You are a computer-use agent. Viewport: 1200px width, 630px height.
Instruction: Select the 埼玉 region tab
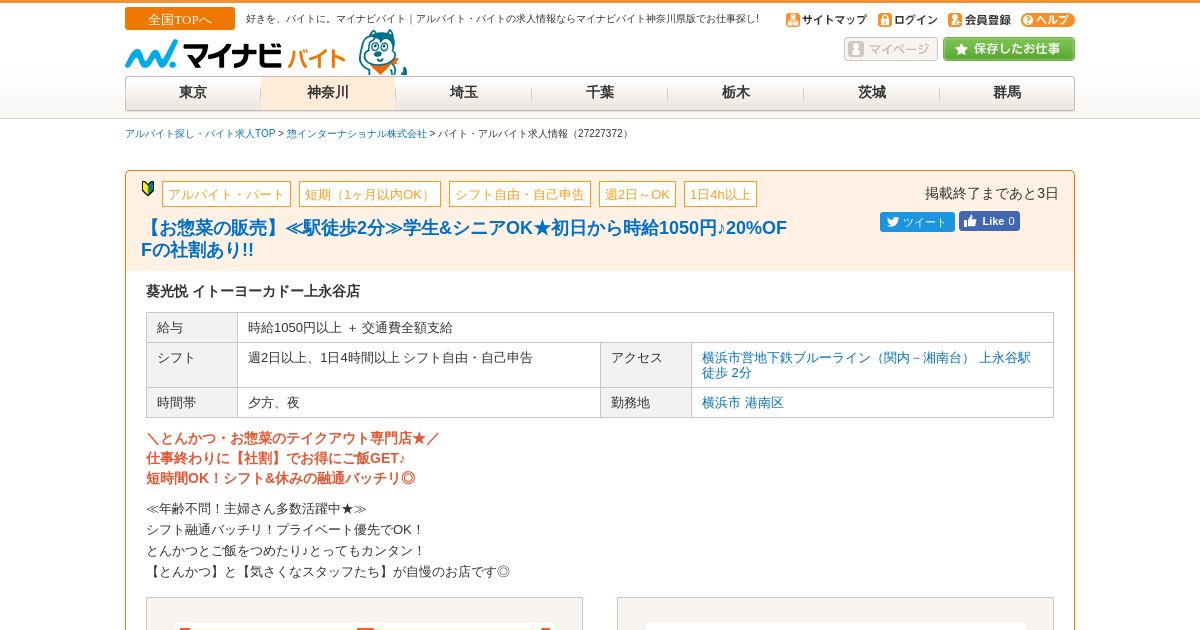coord(464,93)
